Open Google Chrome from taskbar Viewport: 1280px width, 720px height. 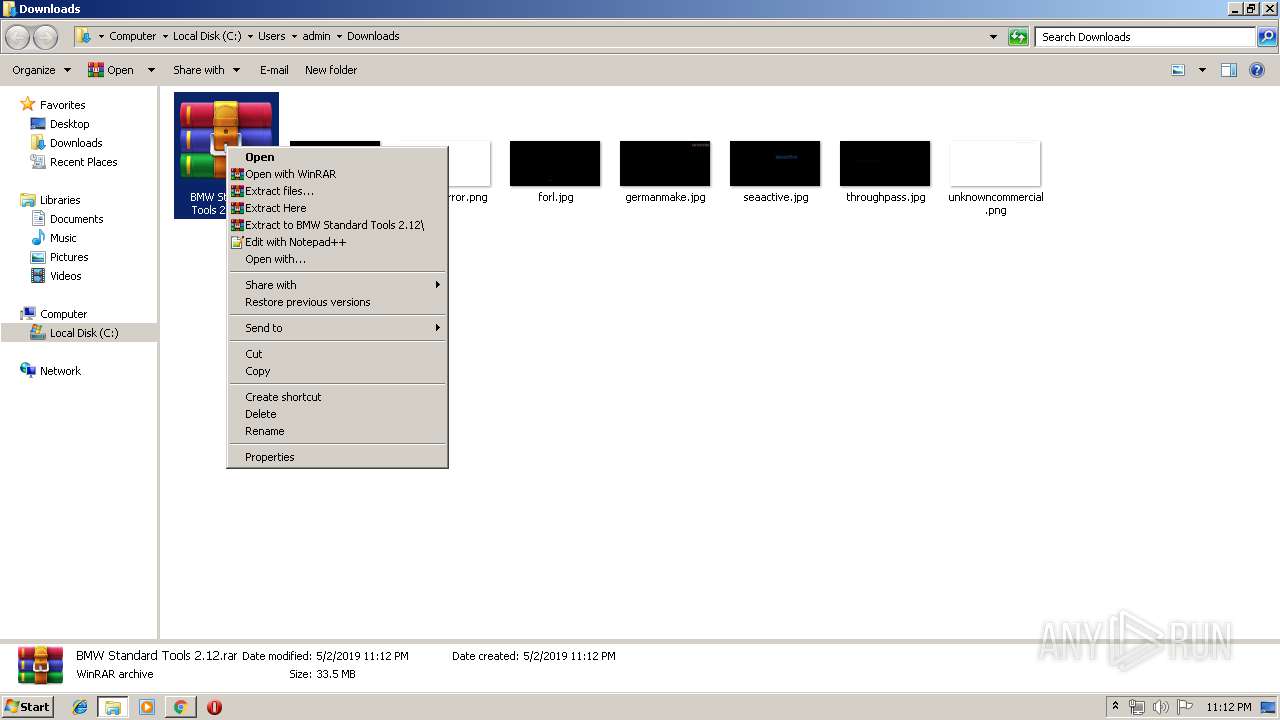click(x=180, y=707)
